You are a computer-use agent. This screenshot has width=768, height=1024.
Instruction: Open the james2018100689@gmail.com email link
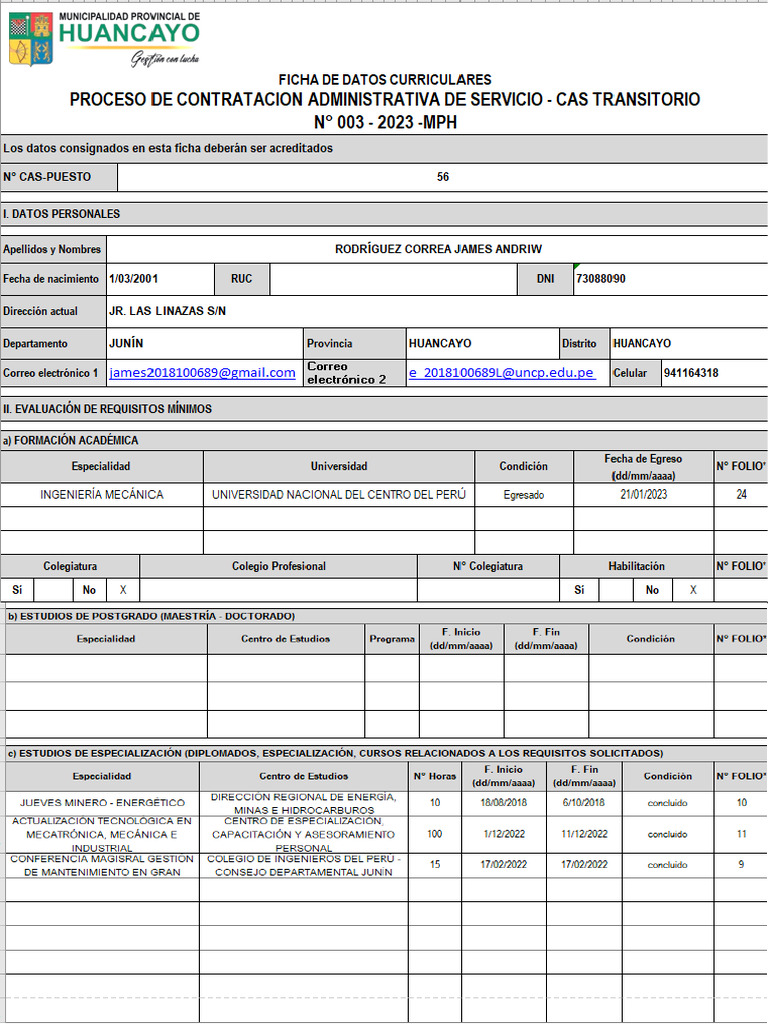[x=203, y=373]
